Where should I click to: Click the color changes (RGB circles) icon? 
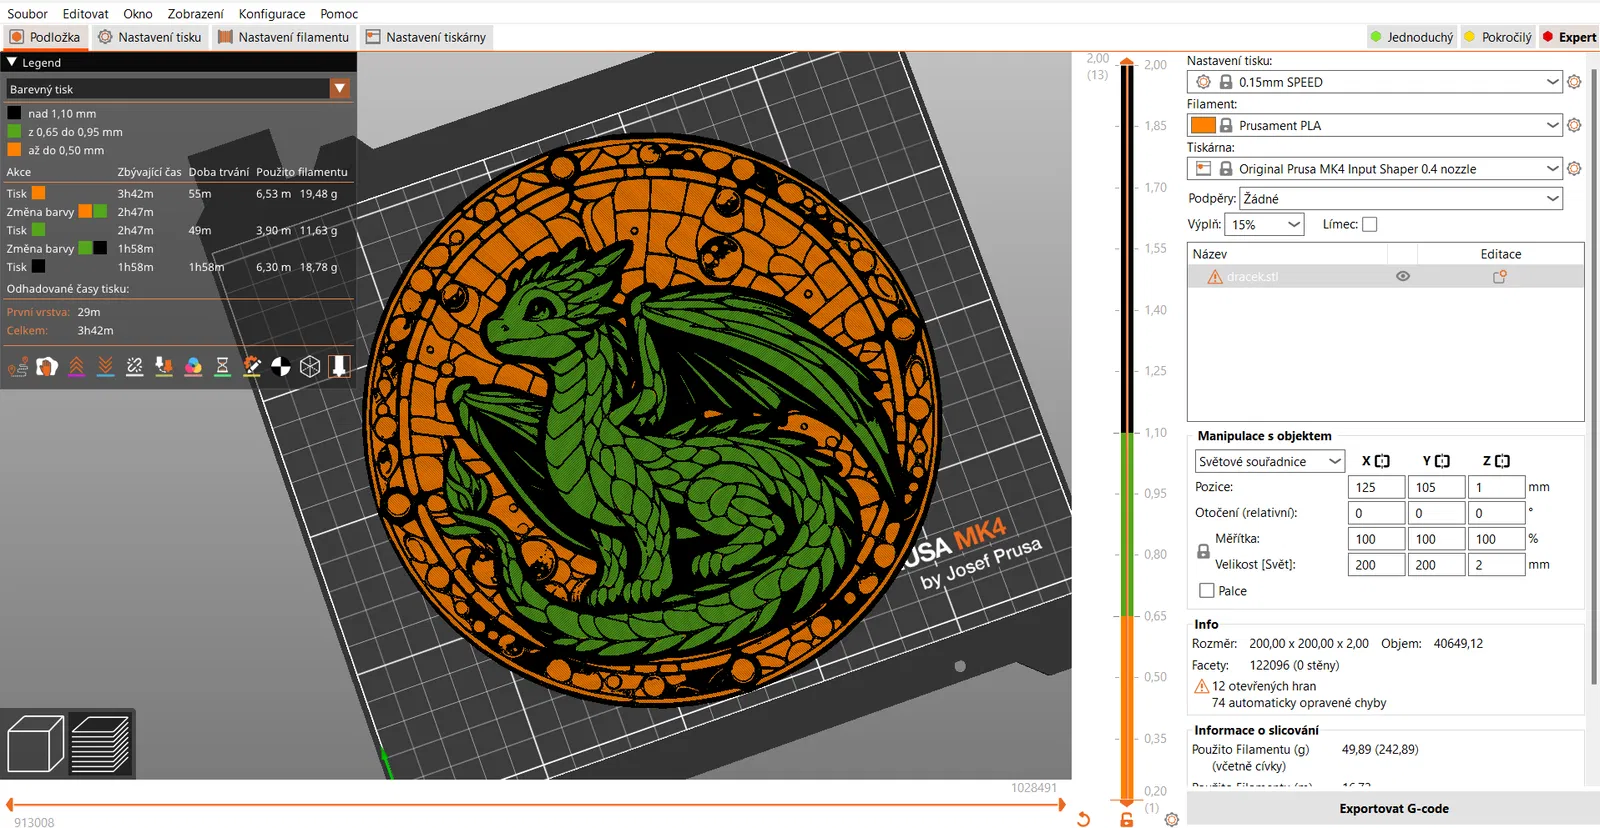click(x=193, y=367)
